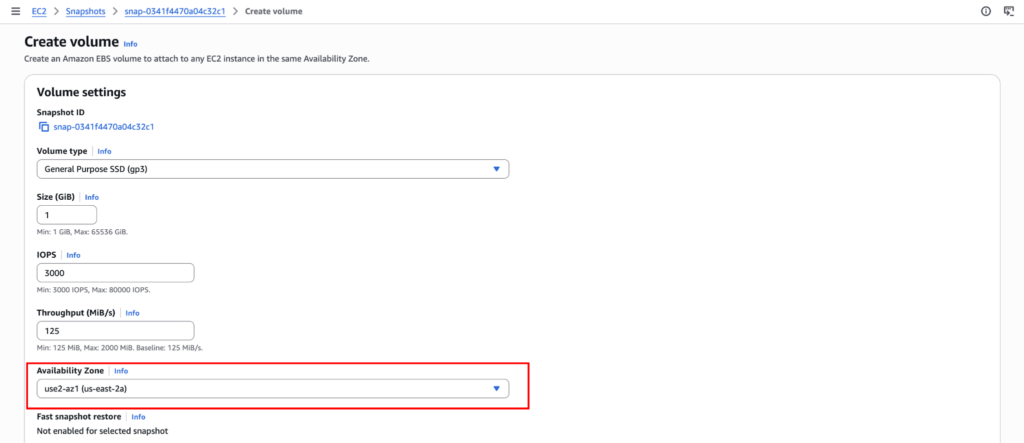1024x443 pixels.
Task: Open the CloudShell icon at top right
Action: pos(1008,11)
